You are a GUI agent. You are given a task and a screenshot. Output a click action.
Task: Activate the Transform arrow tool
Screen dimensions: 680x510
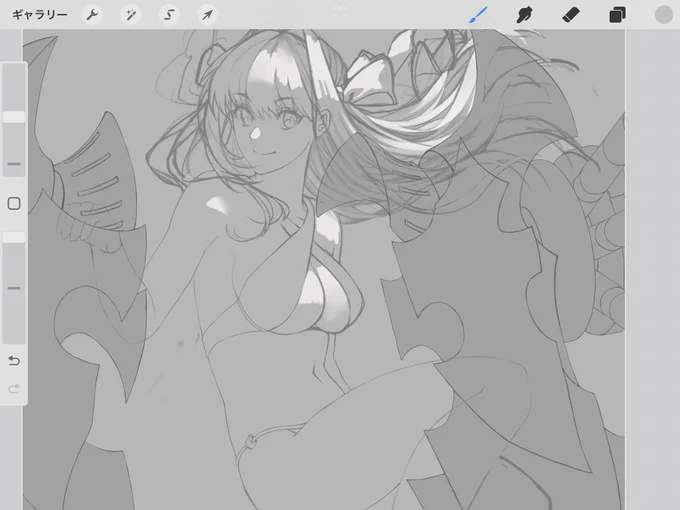pos(207,15)
